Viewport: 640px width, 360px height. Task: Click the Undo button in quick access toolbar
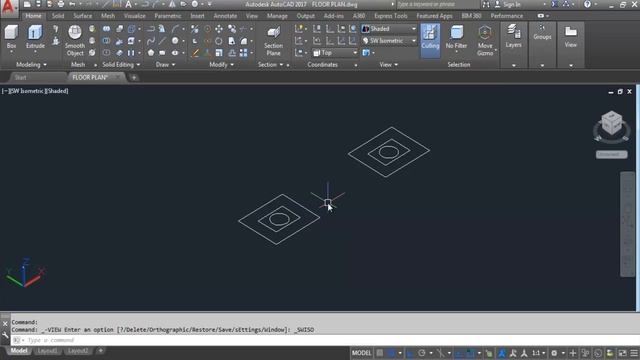pyautogui.click(x=72, y=4)
